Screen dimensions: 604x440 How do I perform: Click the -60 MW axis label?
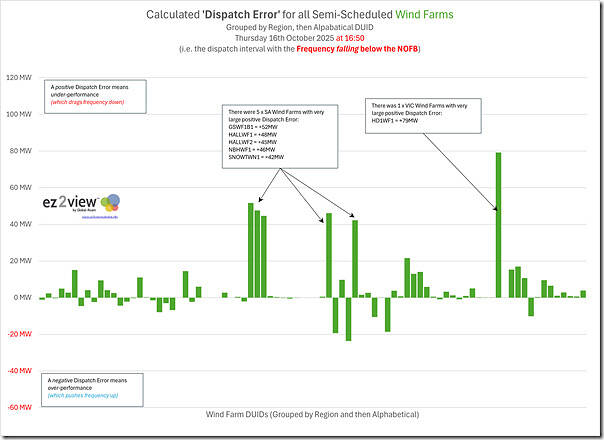20,408
